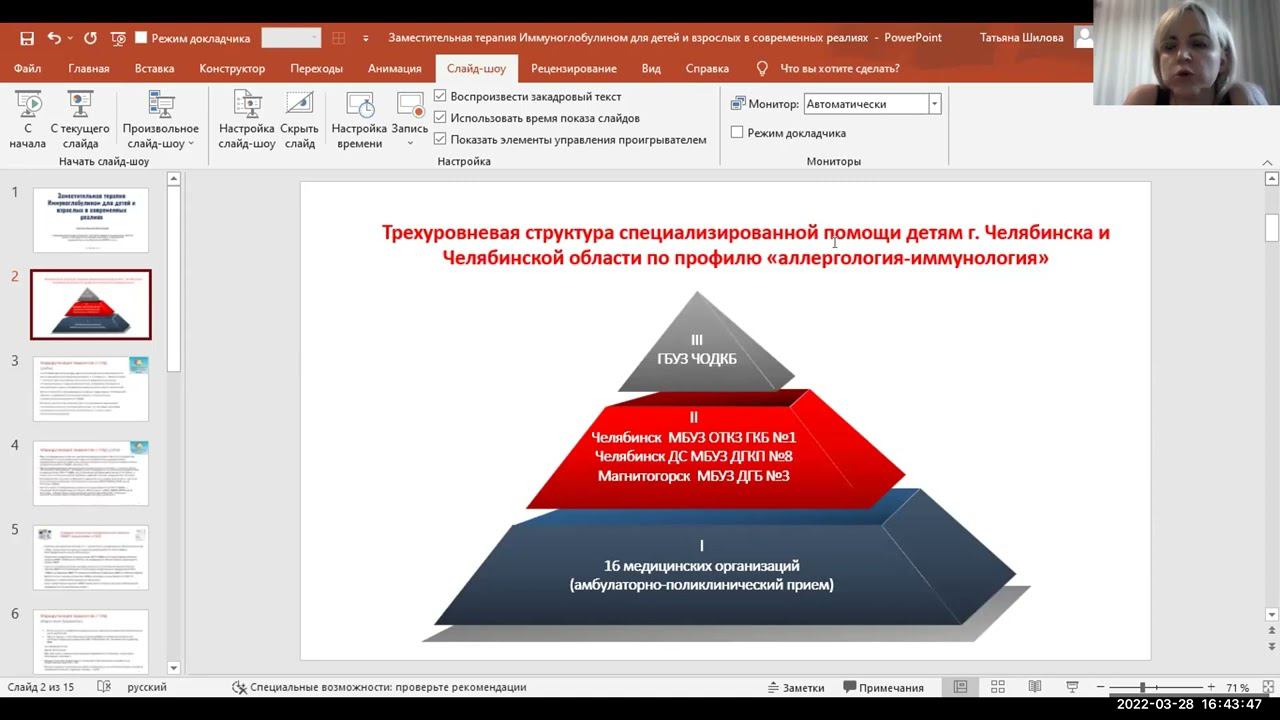Click the Заметки button in status bar
Screen dimensions: 1280x720
795,687
